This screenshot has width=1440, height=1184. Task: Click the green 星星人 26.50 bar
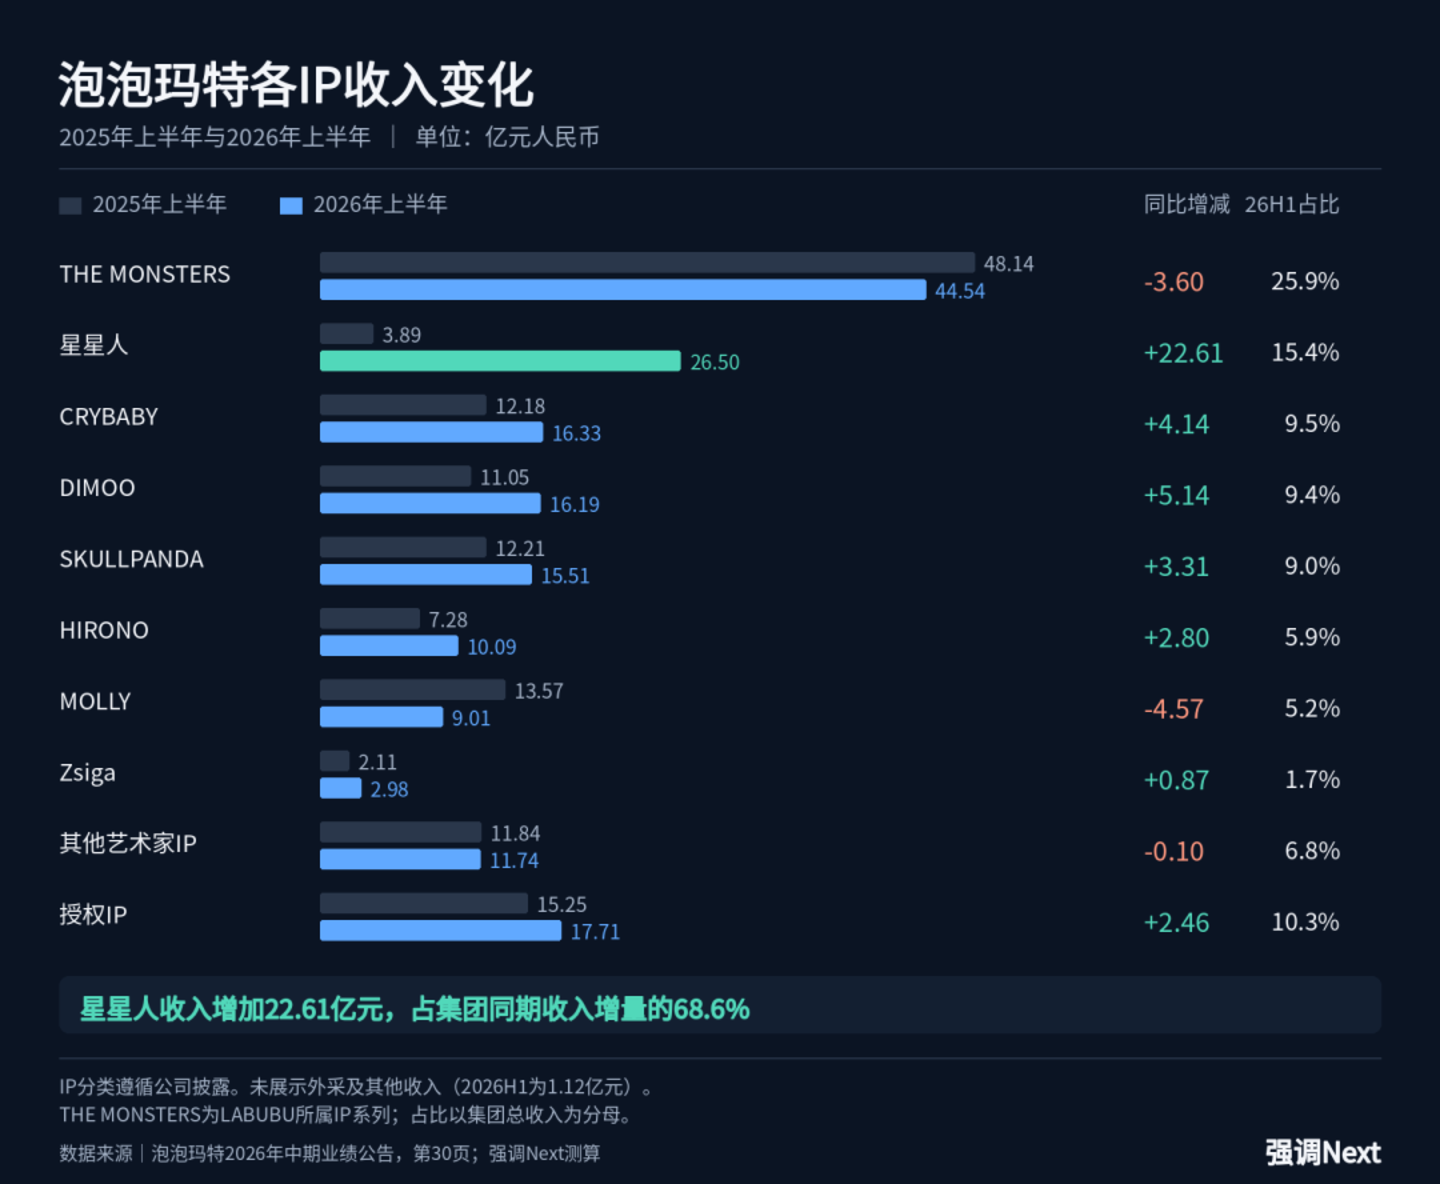click(x=500, y=361)
